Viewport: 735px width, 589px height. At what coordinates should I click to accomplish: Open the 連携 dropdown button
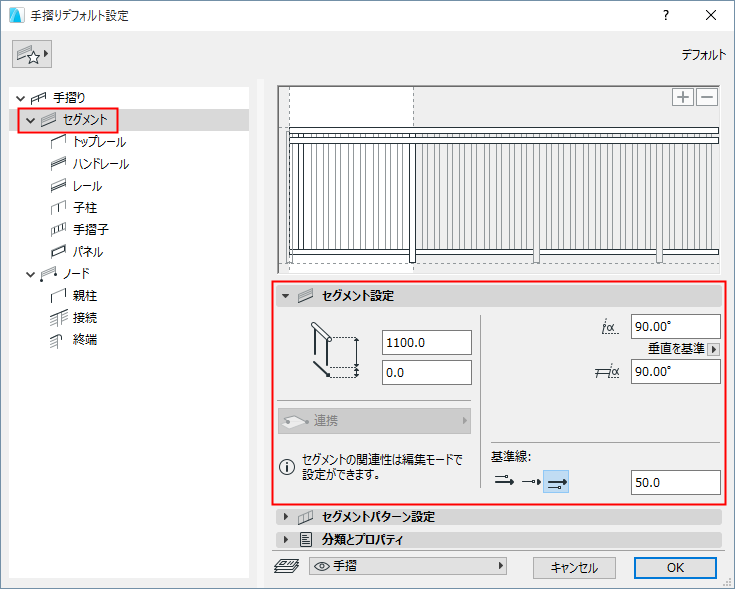[375, 421]
